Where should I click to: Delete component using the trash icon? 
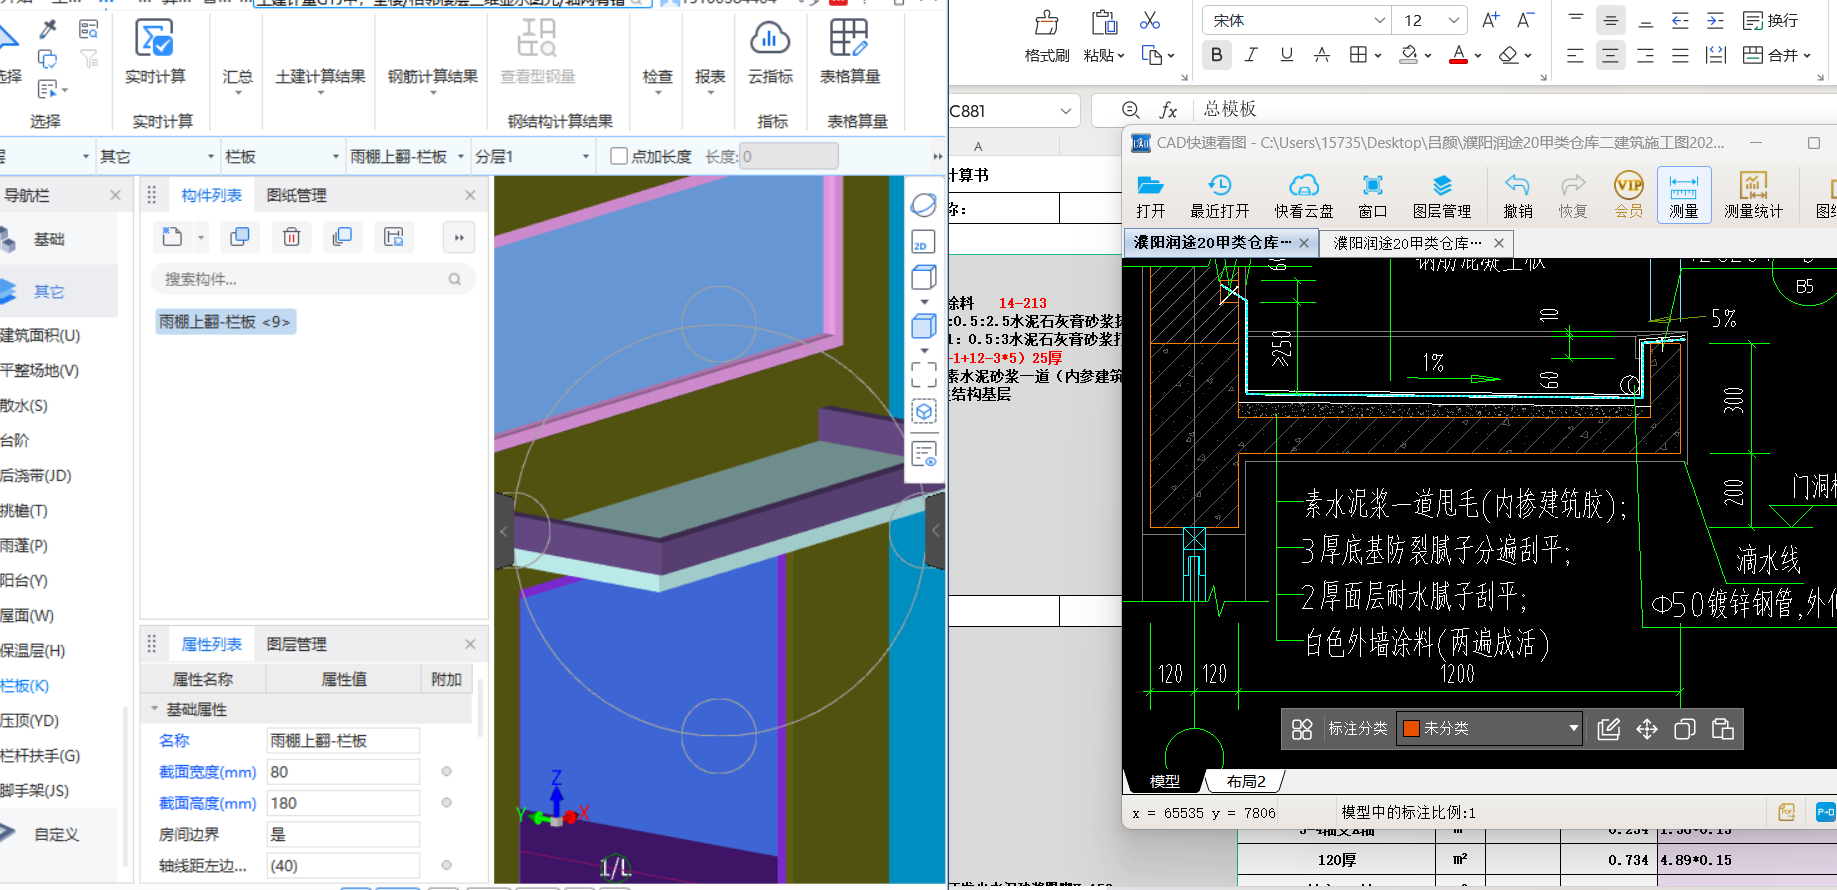tap(291, 237)
